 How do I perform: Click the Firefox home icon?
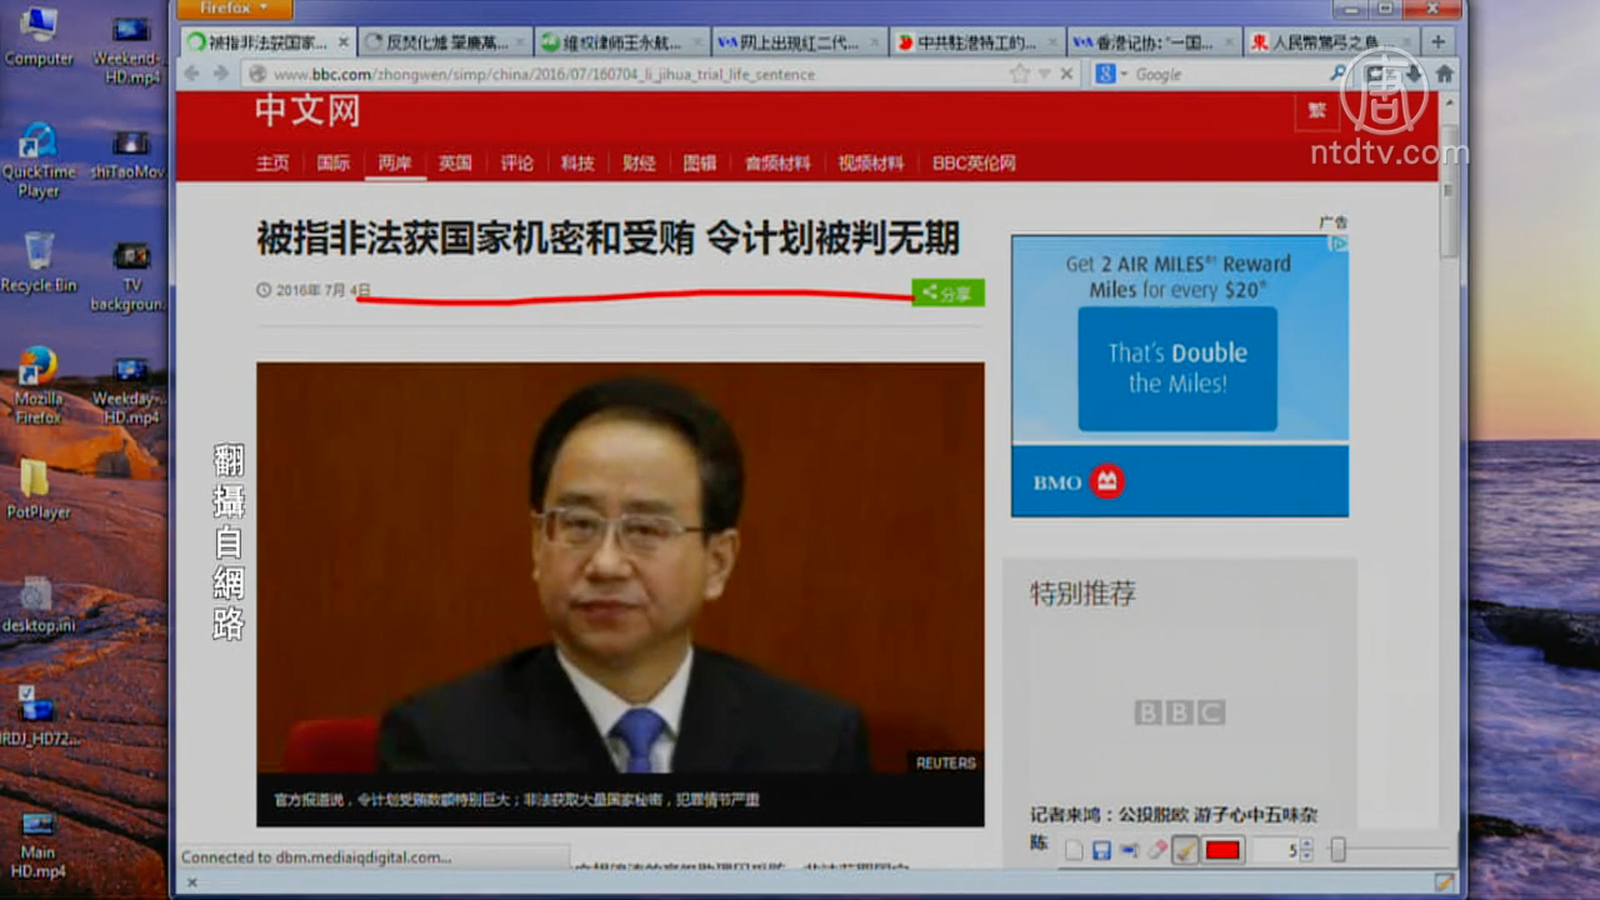[x=1444, y=73]
